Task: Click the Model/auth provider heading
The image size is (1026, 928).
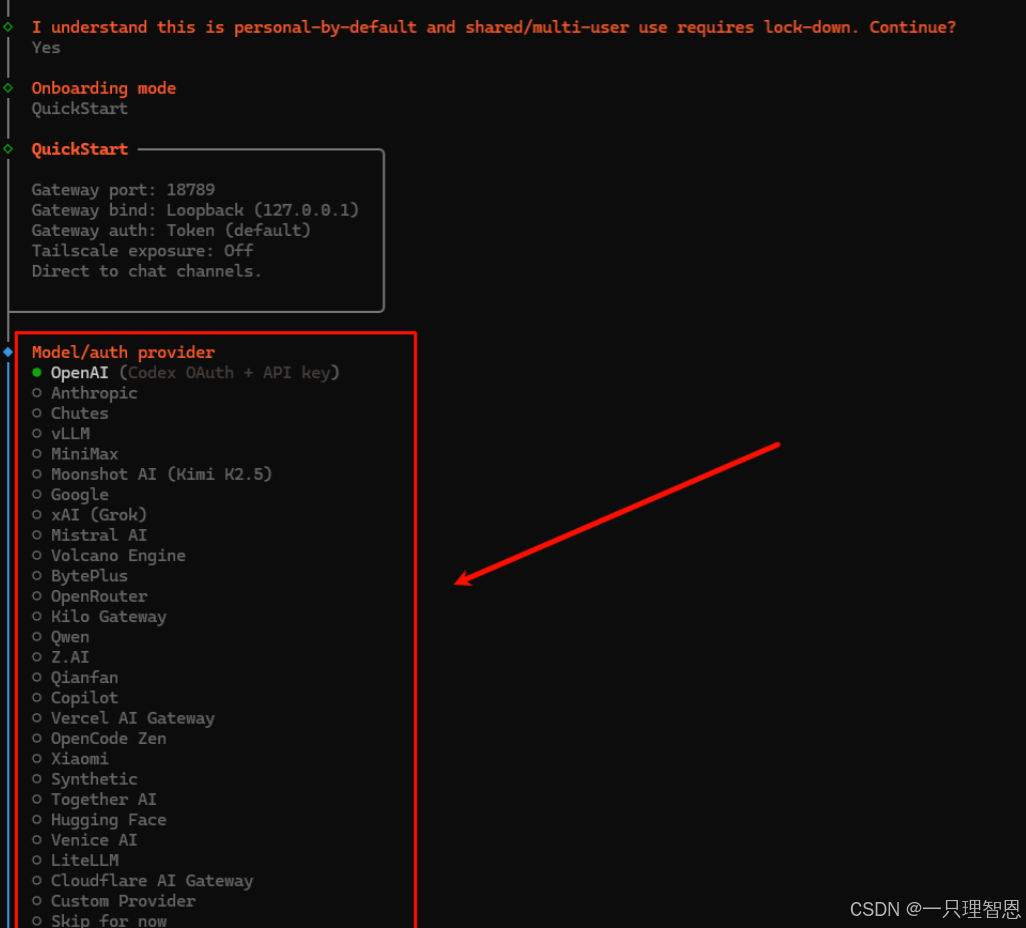Action: [123, 352]
